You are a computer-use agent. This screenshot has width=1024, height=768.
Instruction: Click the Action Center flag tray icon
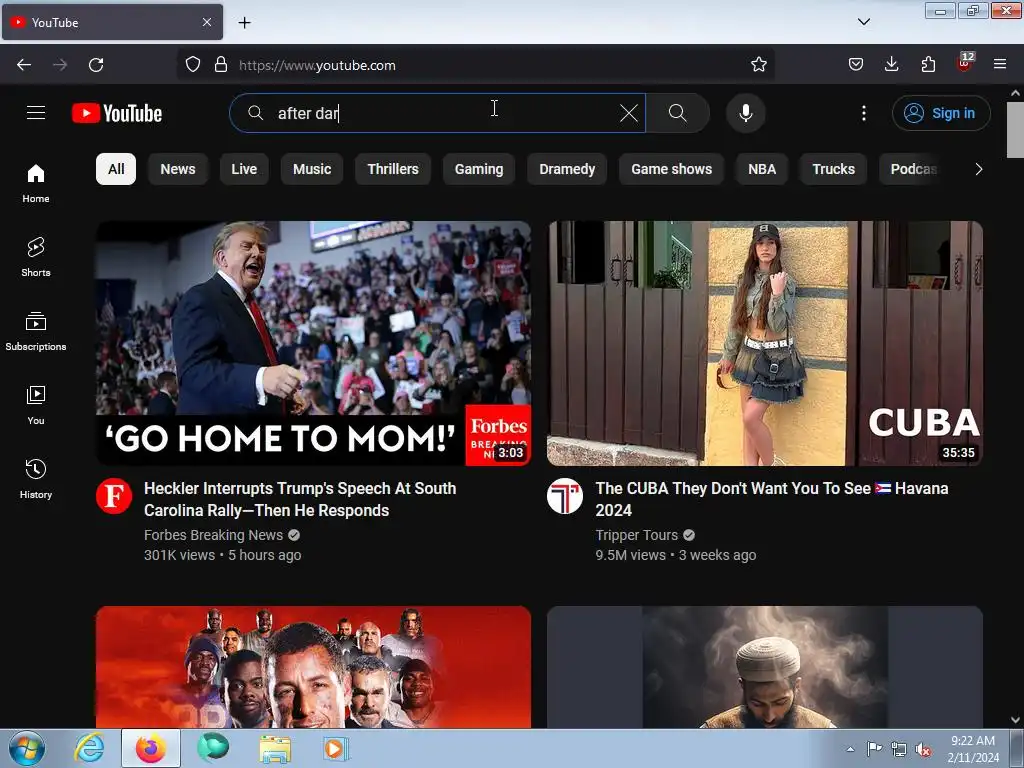pos(874,749)
